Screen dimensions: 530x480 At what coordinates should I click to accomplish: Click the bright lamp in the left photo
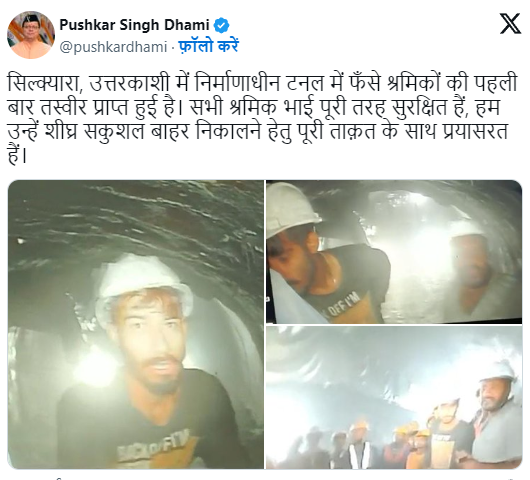click(96, 369)
